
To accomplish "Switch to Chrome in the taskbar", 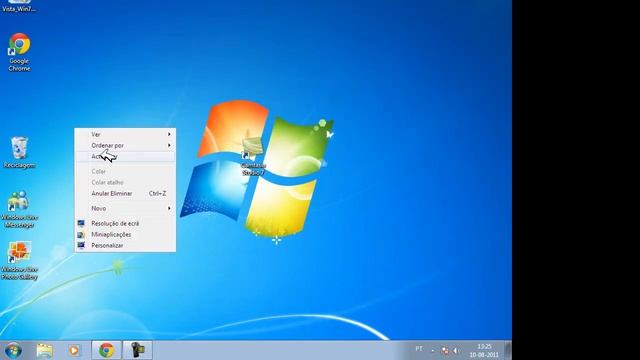I will tap(106, 350).
